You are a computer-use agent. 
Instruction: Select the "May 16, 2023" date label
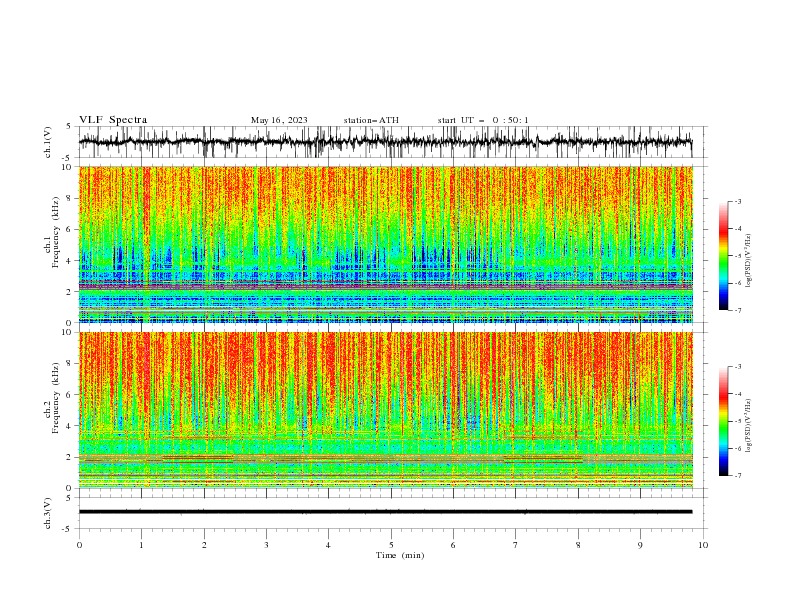pos(279,120)
